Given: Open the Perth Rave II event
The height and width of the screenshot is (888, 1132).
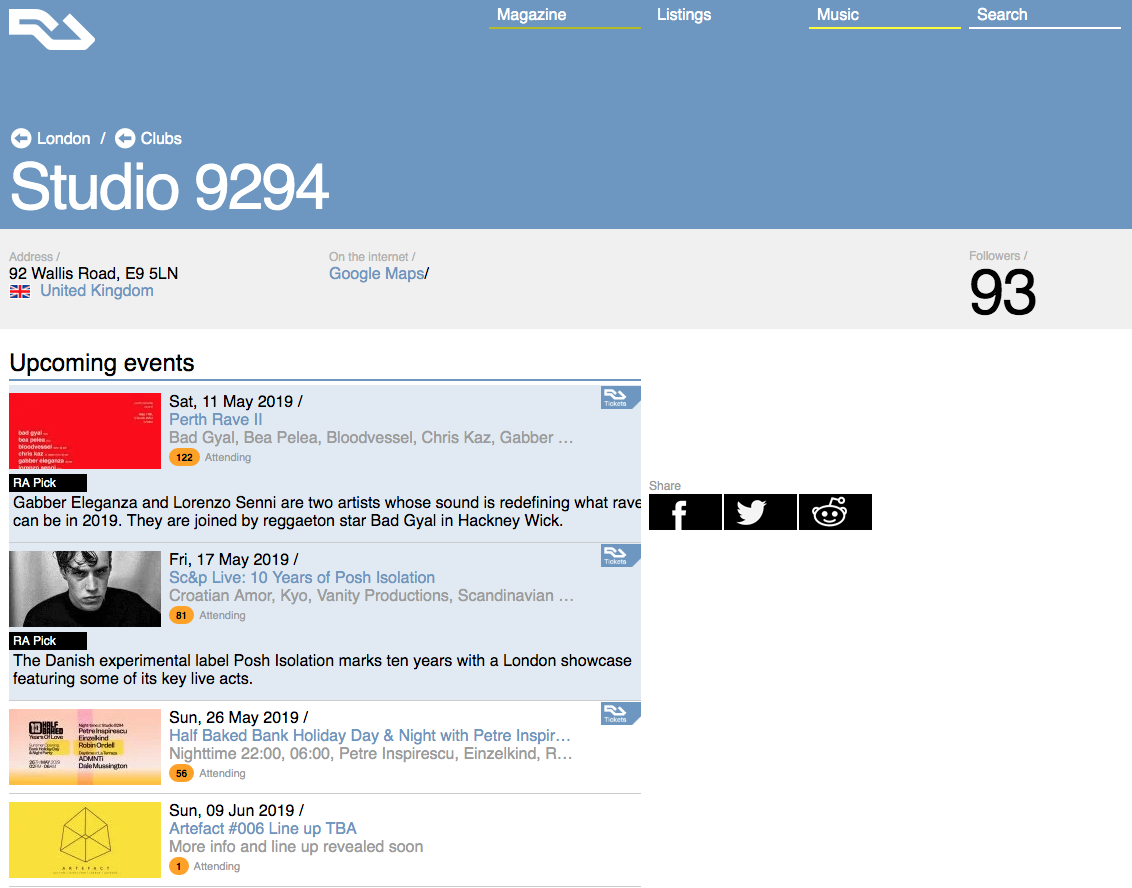Looking at the screenshot, I should 216,419.
